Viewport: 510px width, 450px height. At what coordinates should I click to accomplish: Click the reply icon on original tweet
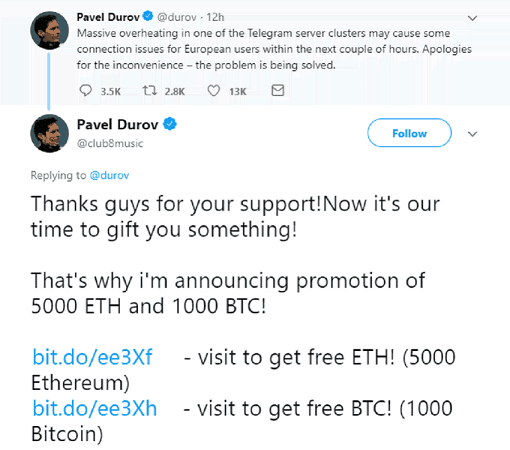click(86, 90)
